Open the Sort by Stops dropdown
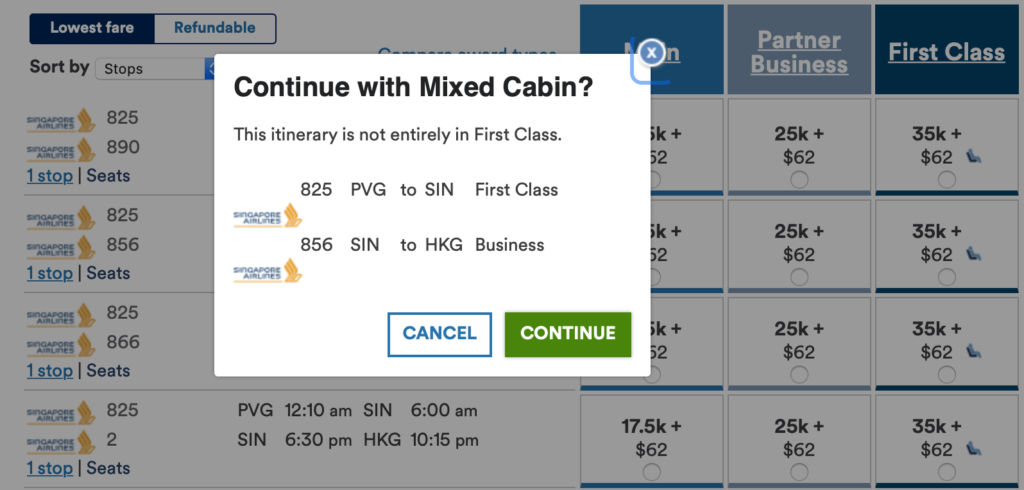This screenshot has width=1024, height=490. [155, 69]
